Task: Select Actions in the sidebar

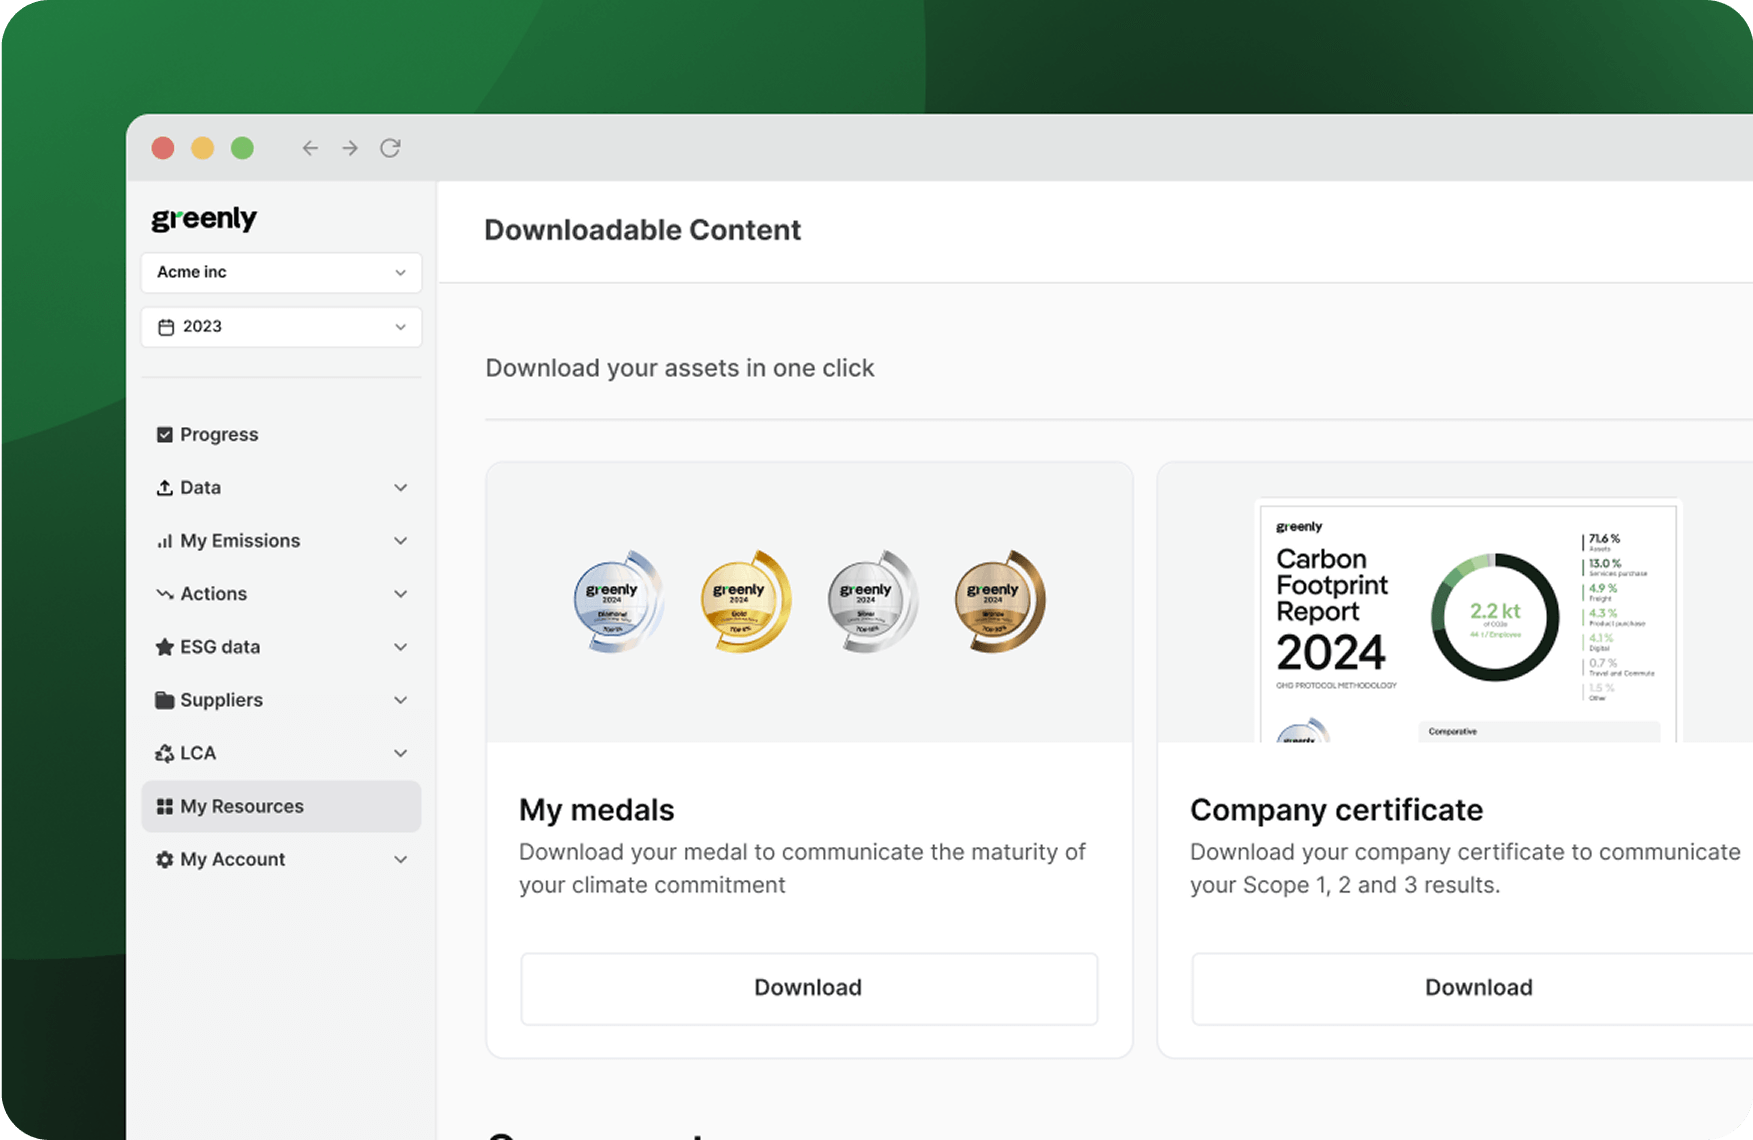Action: [x=281, y=594]
